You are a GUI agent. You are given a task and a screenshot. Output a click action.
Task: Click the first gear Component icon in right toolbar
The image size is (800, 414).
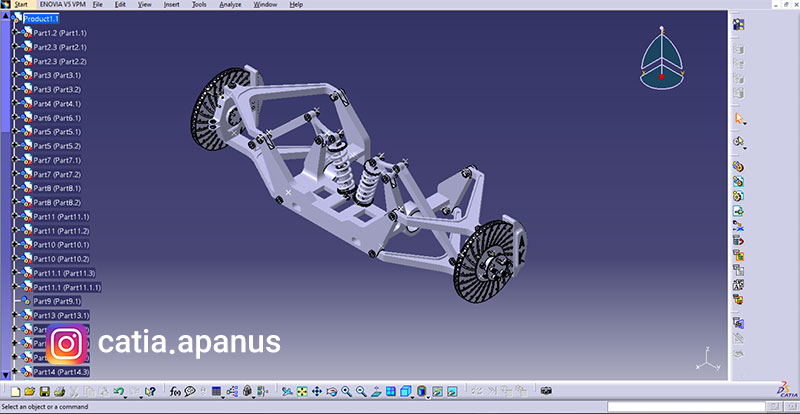point(738,167)
